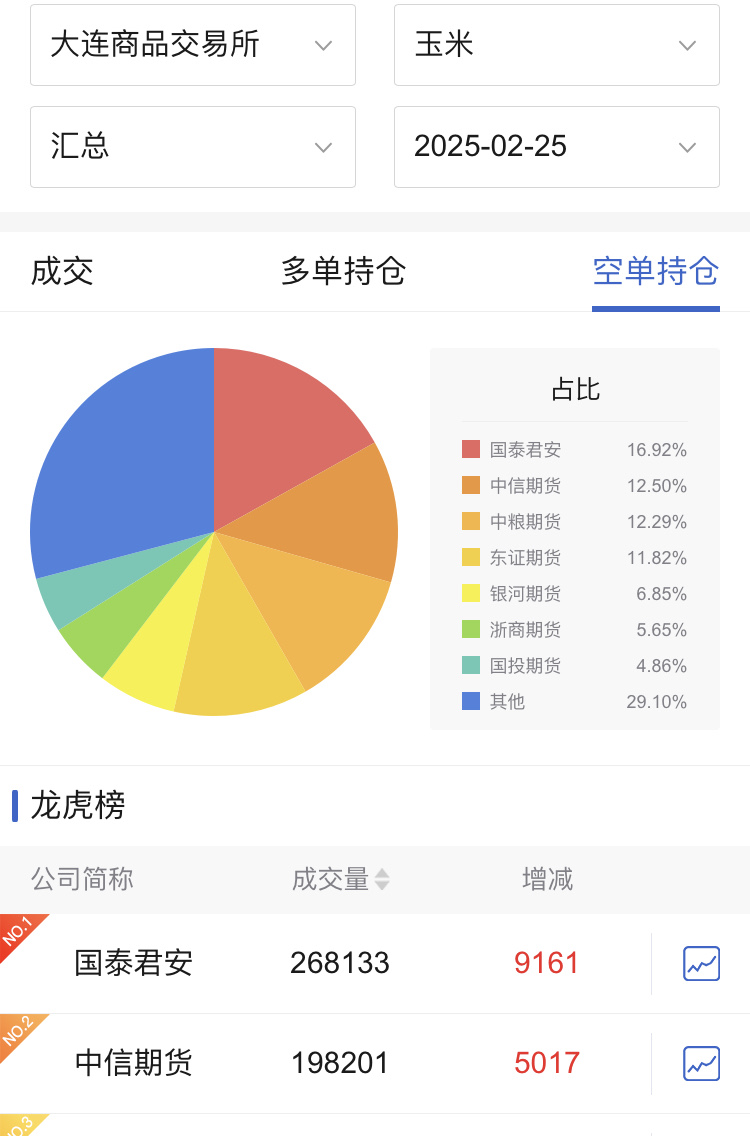The height and width of the screenshot is (1136, 750).
Task: Open the 汇总 contract dropdown
Action: tap(193, 147)
